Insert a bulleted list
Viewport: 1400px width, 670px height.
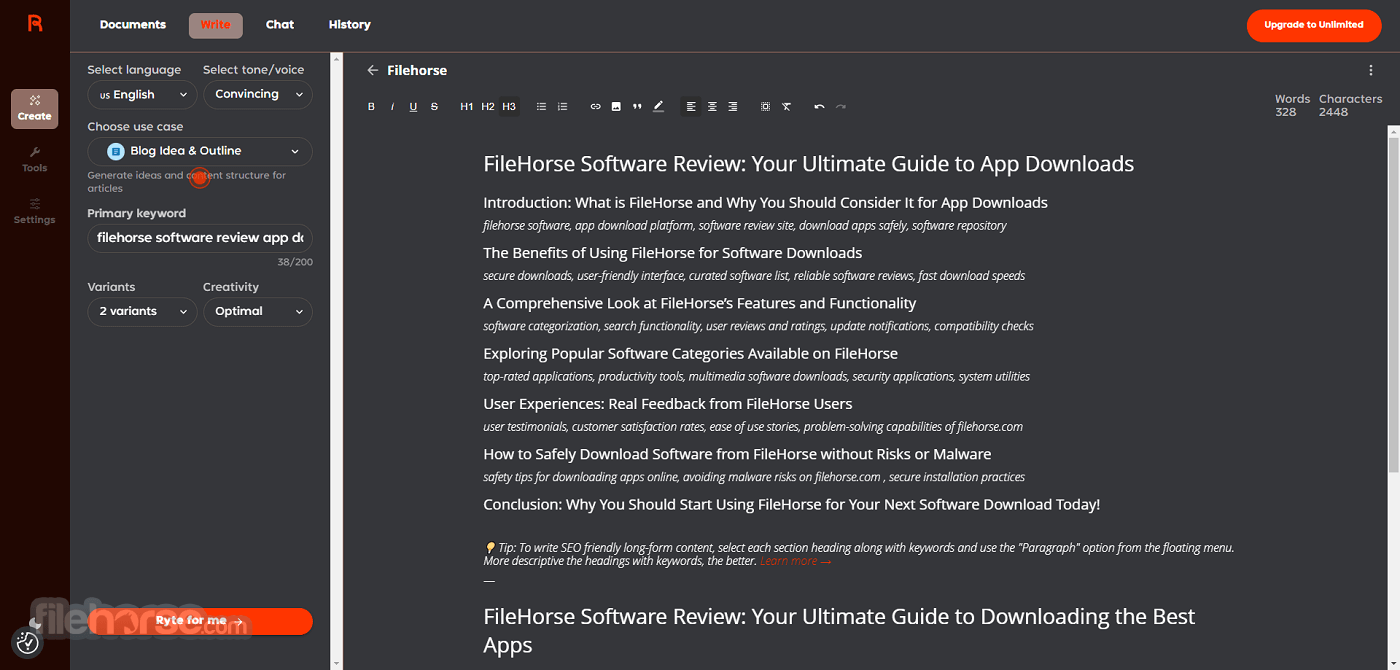tap(541, 107)
